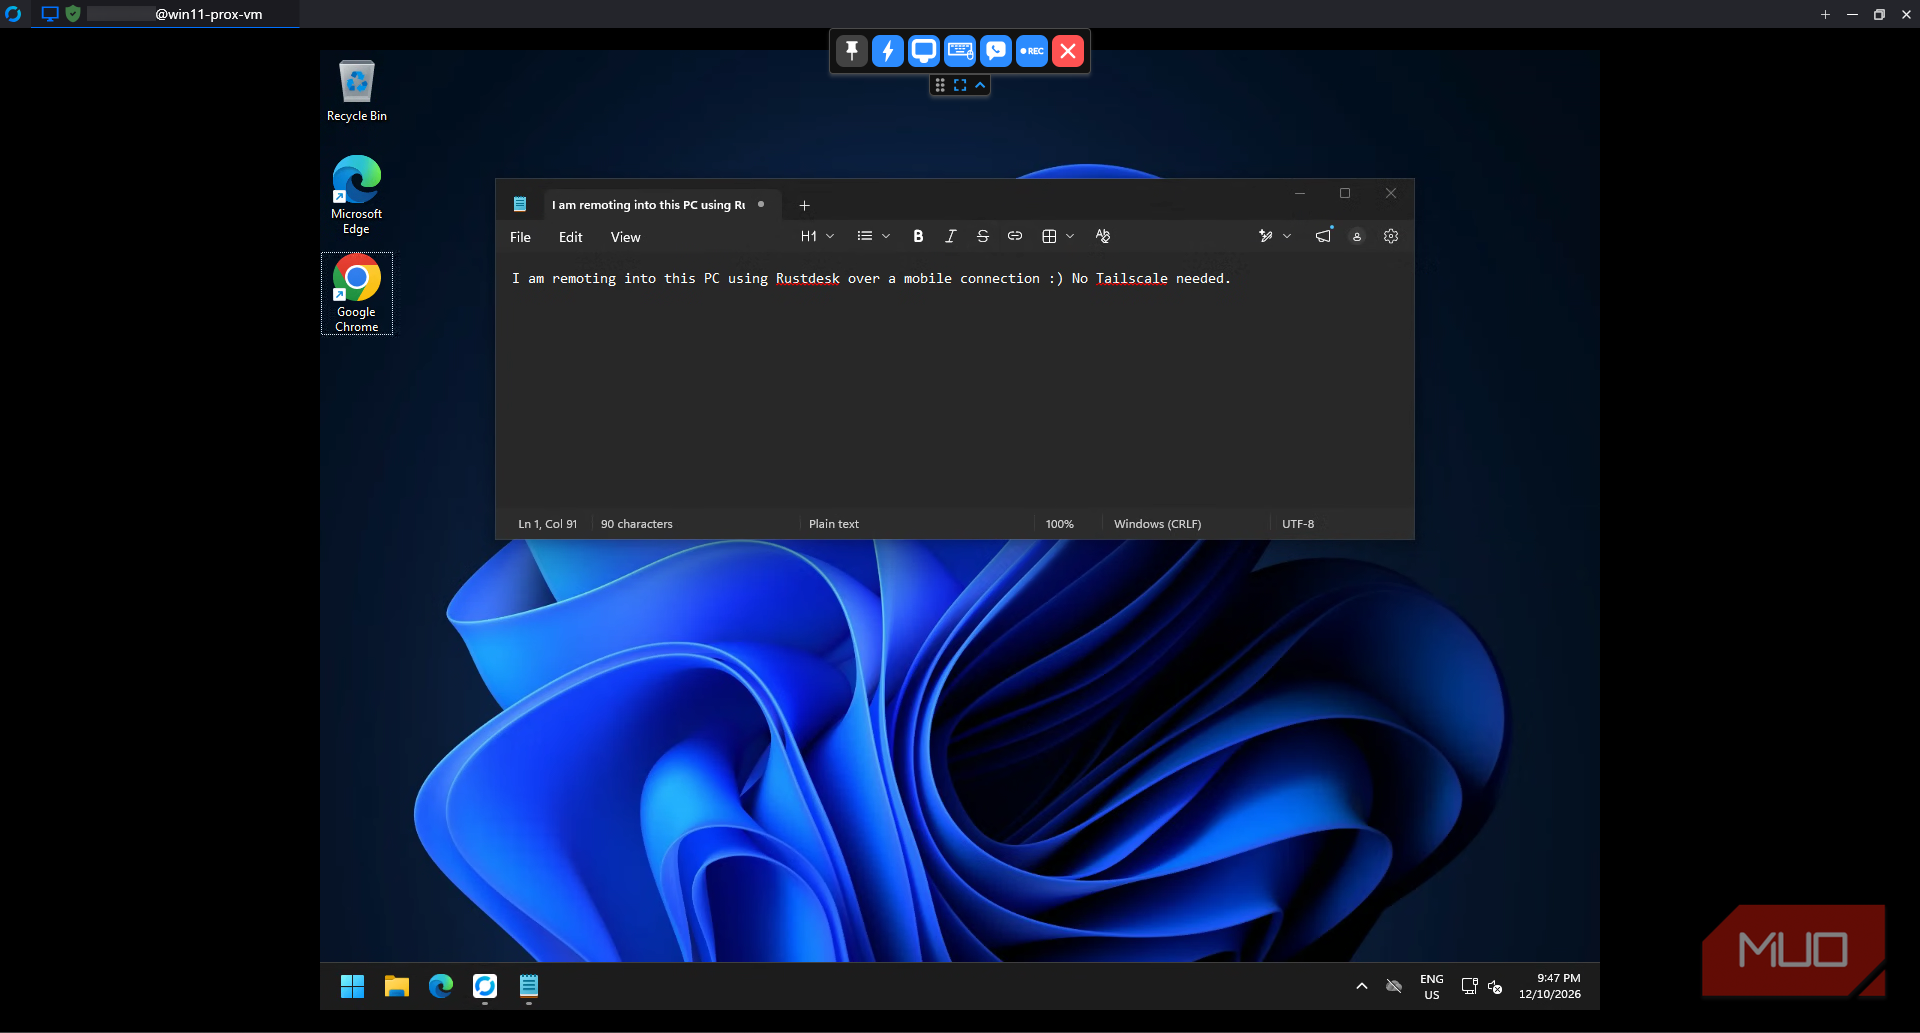
Task: Open the Notepad account profile icon
Action: coord(1357,236)
